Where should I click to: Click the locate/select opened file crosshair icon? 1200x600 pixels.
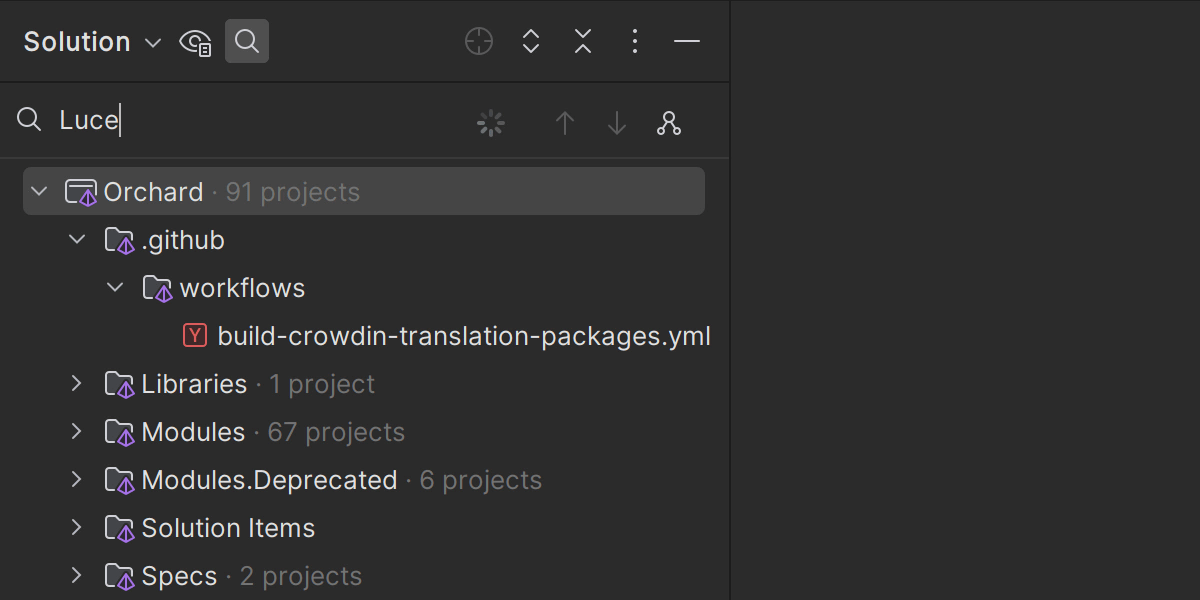click(x=479, y=41)
